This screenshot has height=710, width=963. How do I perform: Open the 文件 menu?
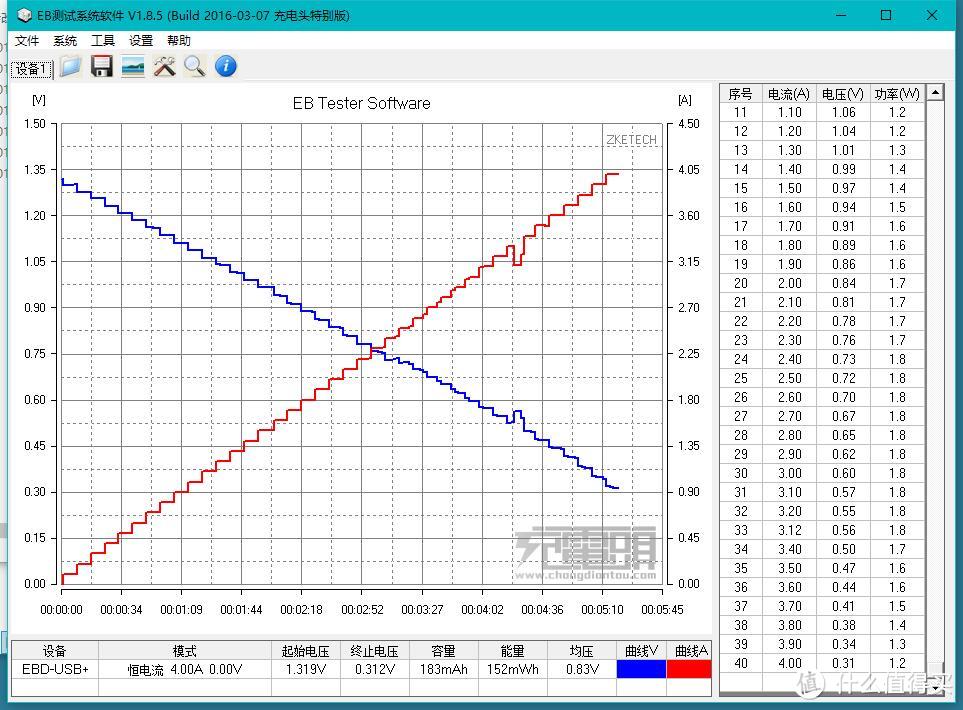point(27,41)
